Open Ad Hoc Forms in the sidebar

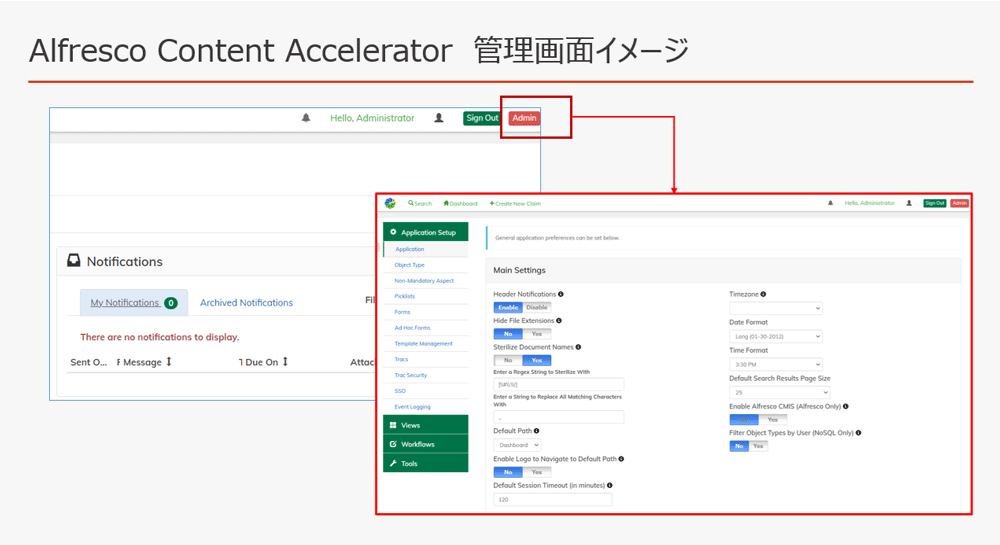click(x=412, y=328)
